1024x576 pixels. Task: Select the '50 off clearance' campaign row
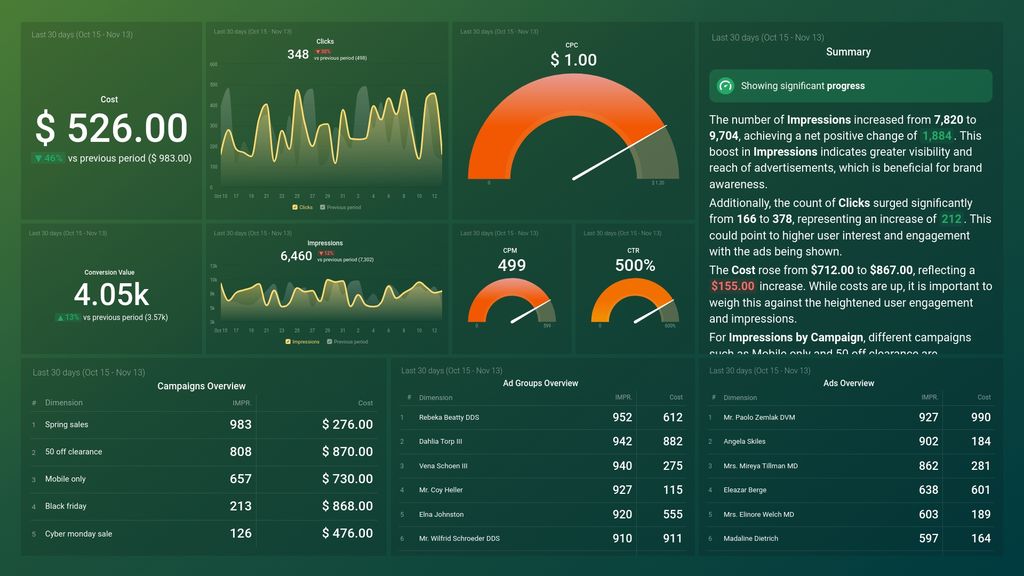coord(203,452)
